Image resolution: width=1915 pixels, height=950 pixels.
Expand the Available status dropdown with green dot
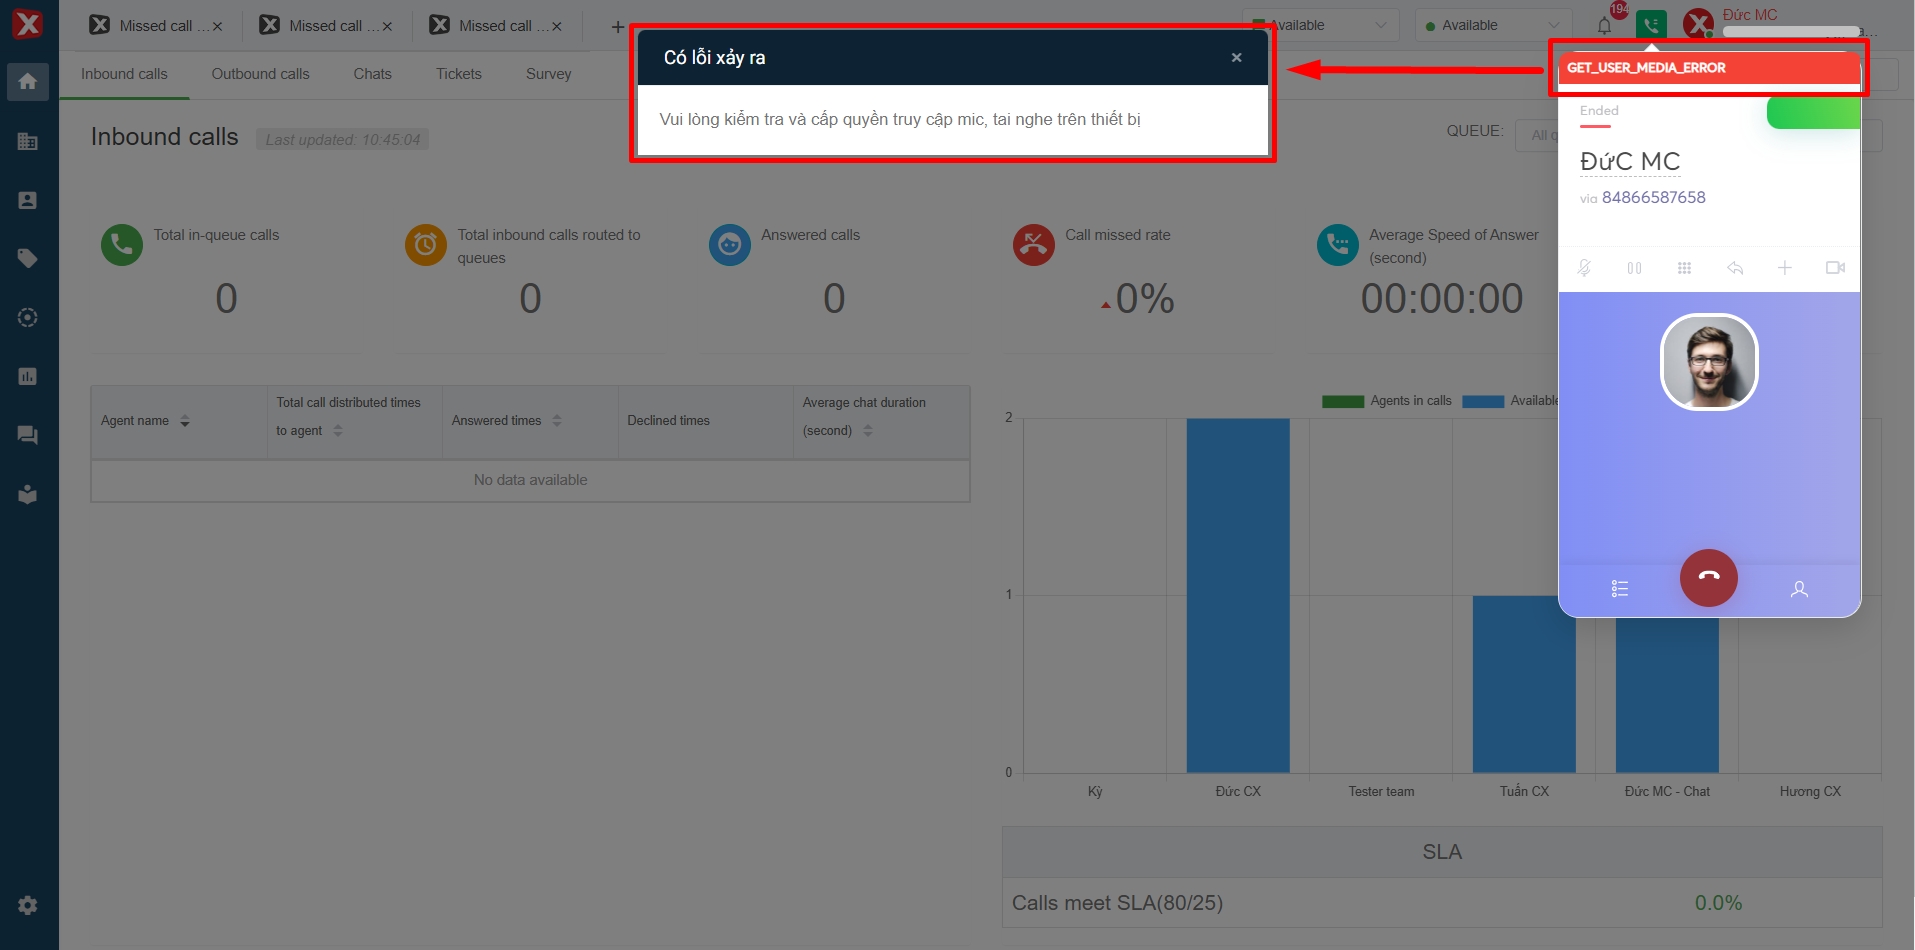1491,26
